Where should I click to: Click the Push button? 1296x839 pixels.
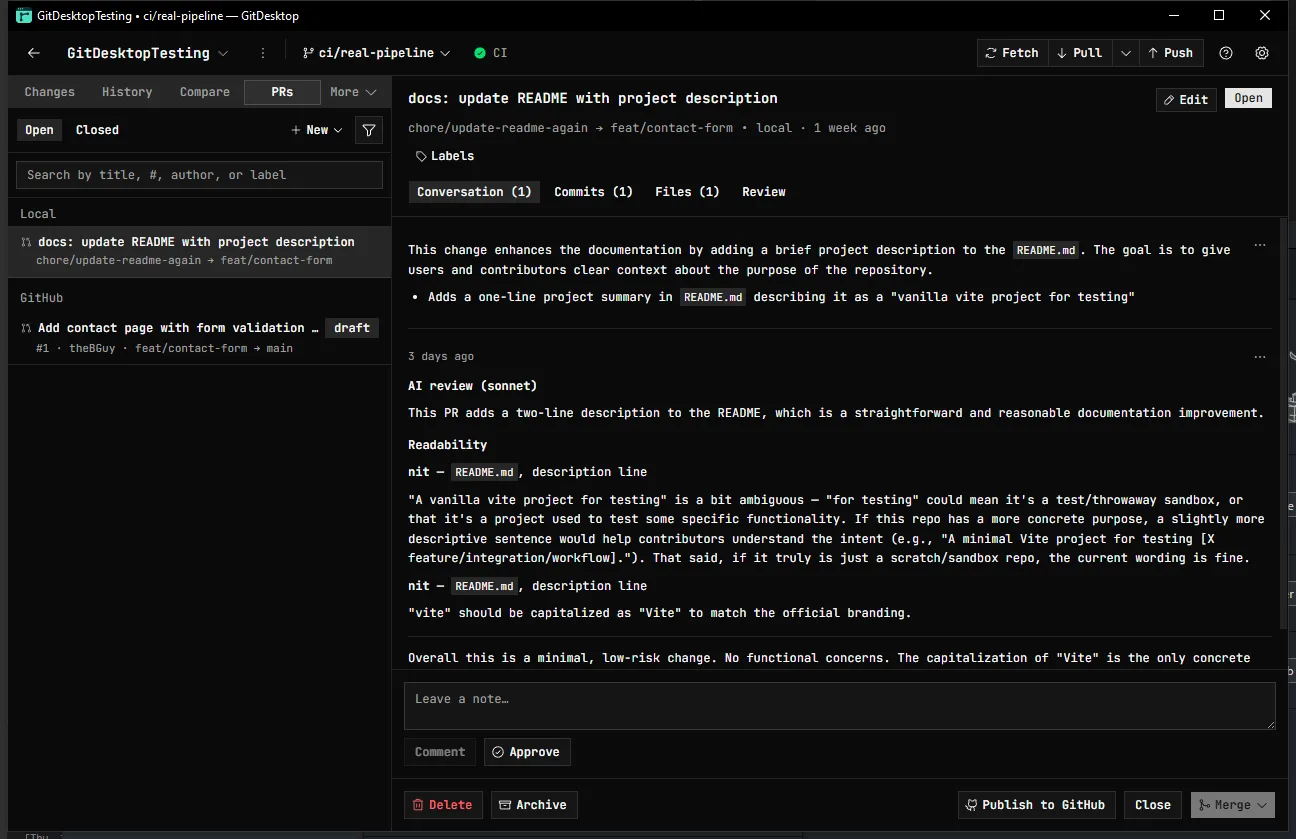(1171, 53)
